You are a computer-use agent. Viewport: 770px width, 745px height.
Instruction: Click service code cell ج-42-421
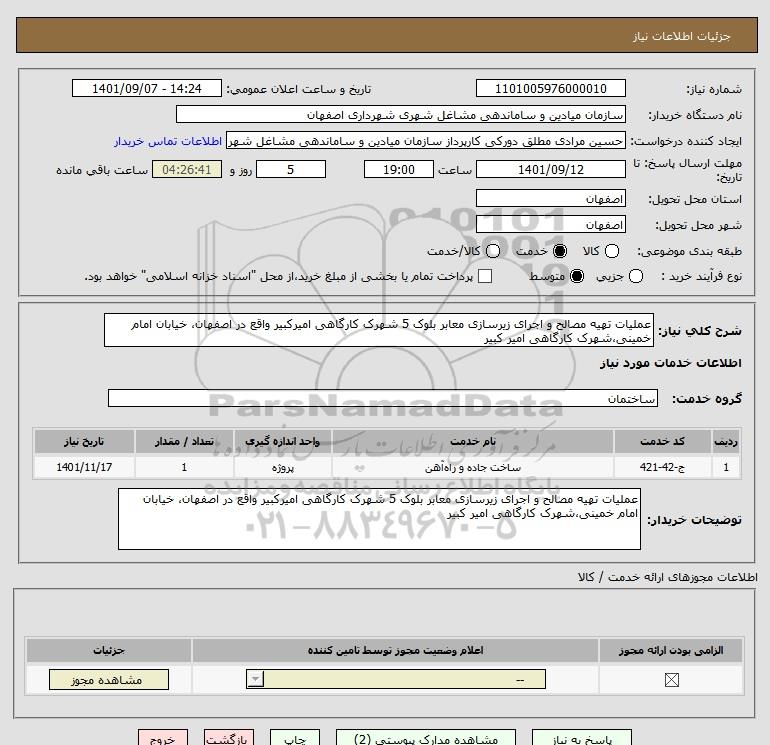point(662,467)
